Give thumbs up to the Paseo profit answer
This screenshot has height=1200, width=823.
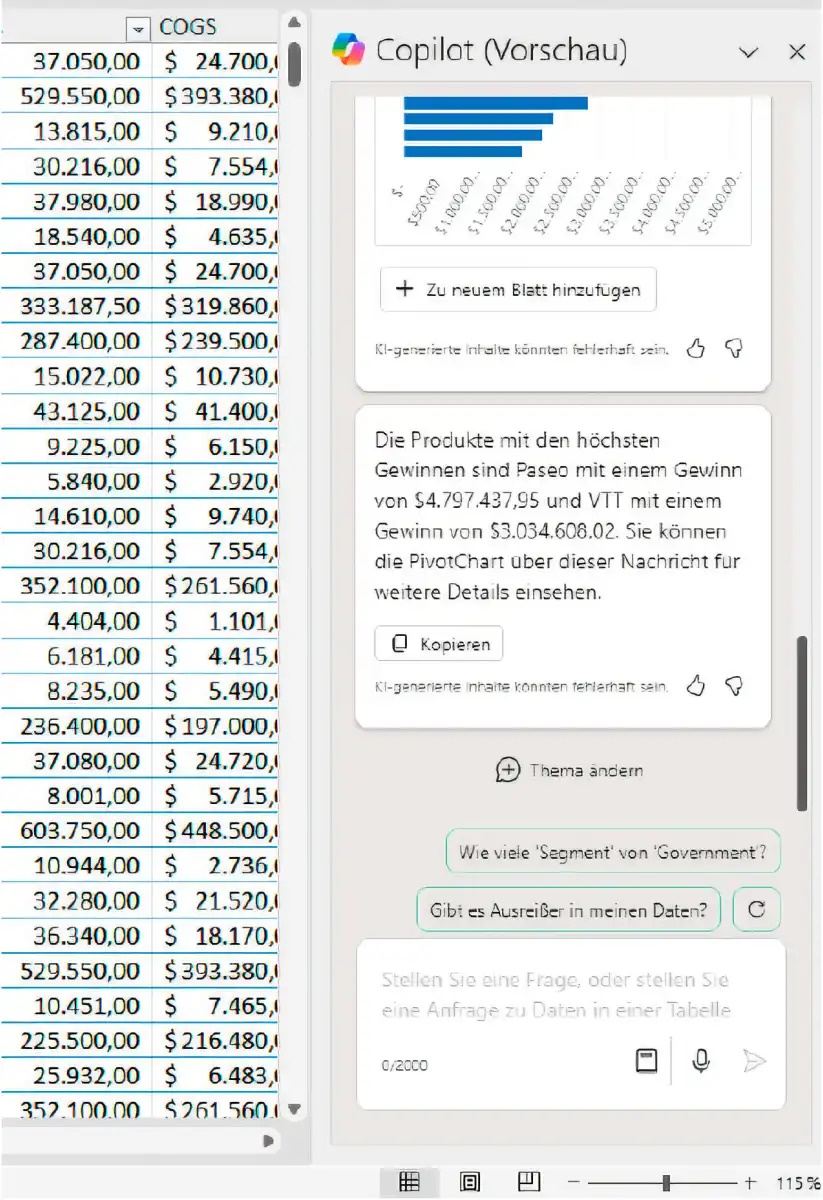(x=696, y=685)
